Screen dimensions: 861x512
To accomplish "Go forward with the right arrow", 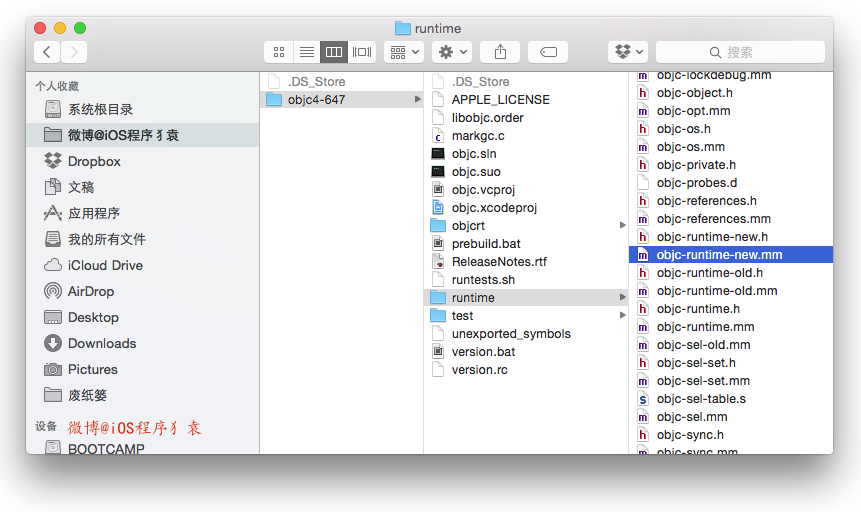I will [74, 52].
